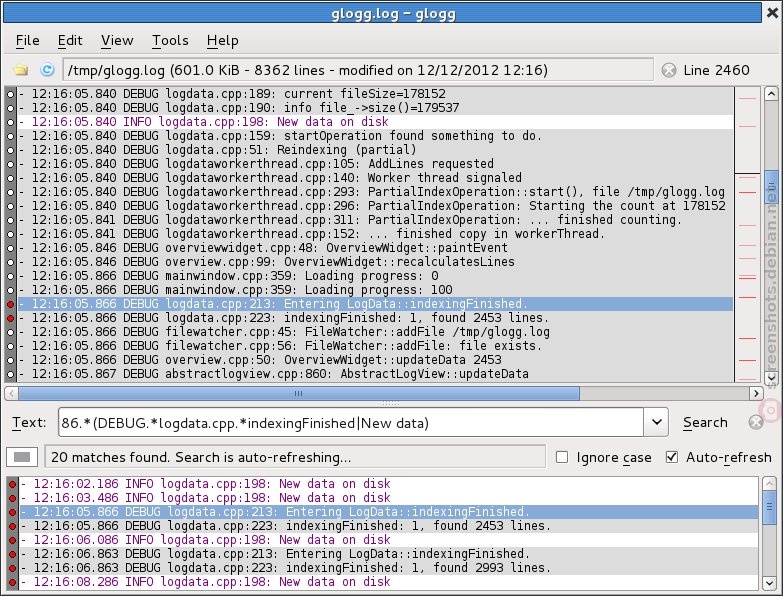The image size is (783, 596).
Task: Select filtered line '12:16:08.286 INFO New data on disk'
Action: coord(389,582)
